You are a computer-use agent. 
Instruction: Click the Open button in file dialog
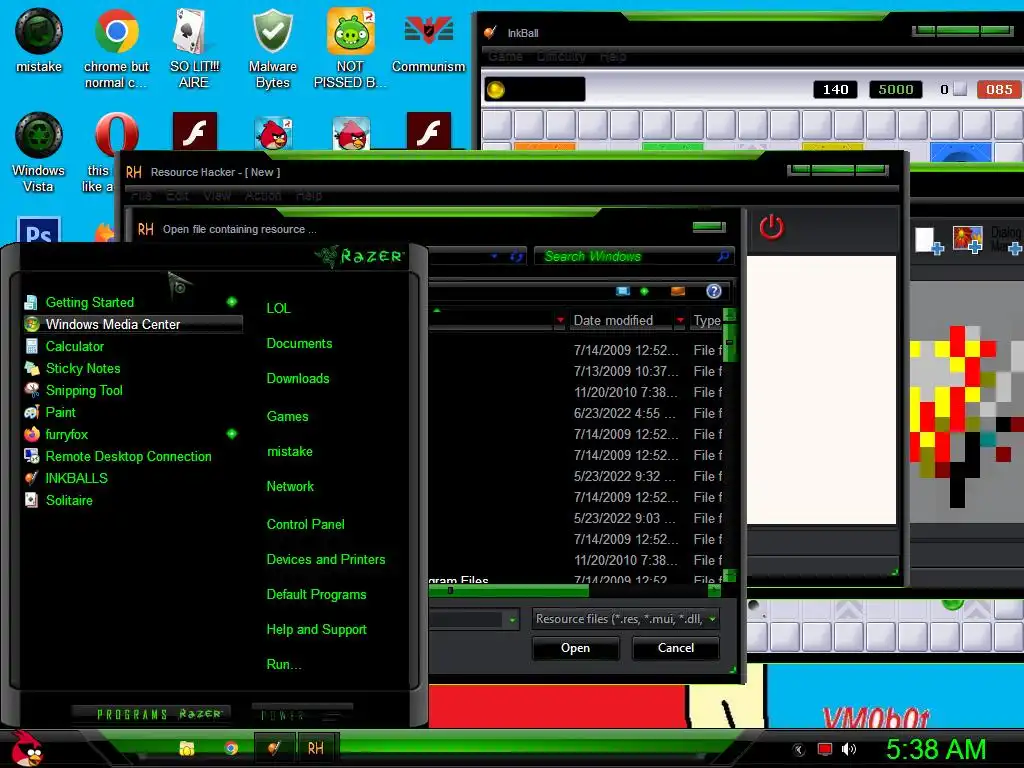(x=575, y=648)
